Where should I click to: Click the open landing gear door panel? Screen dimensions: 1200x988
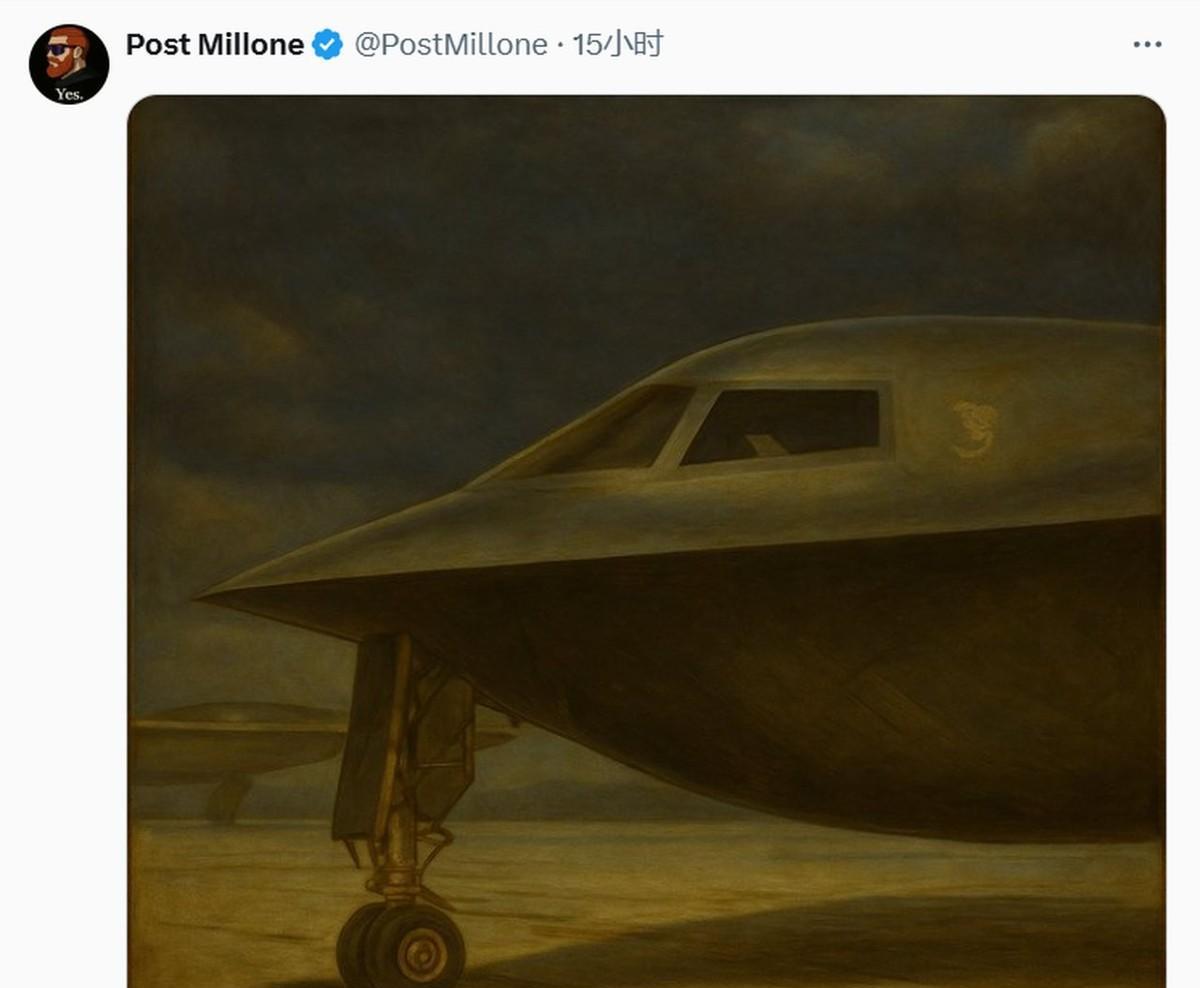click(x=360, y=737)
